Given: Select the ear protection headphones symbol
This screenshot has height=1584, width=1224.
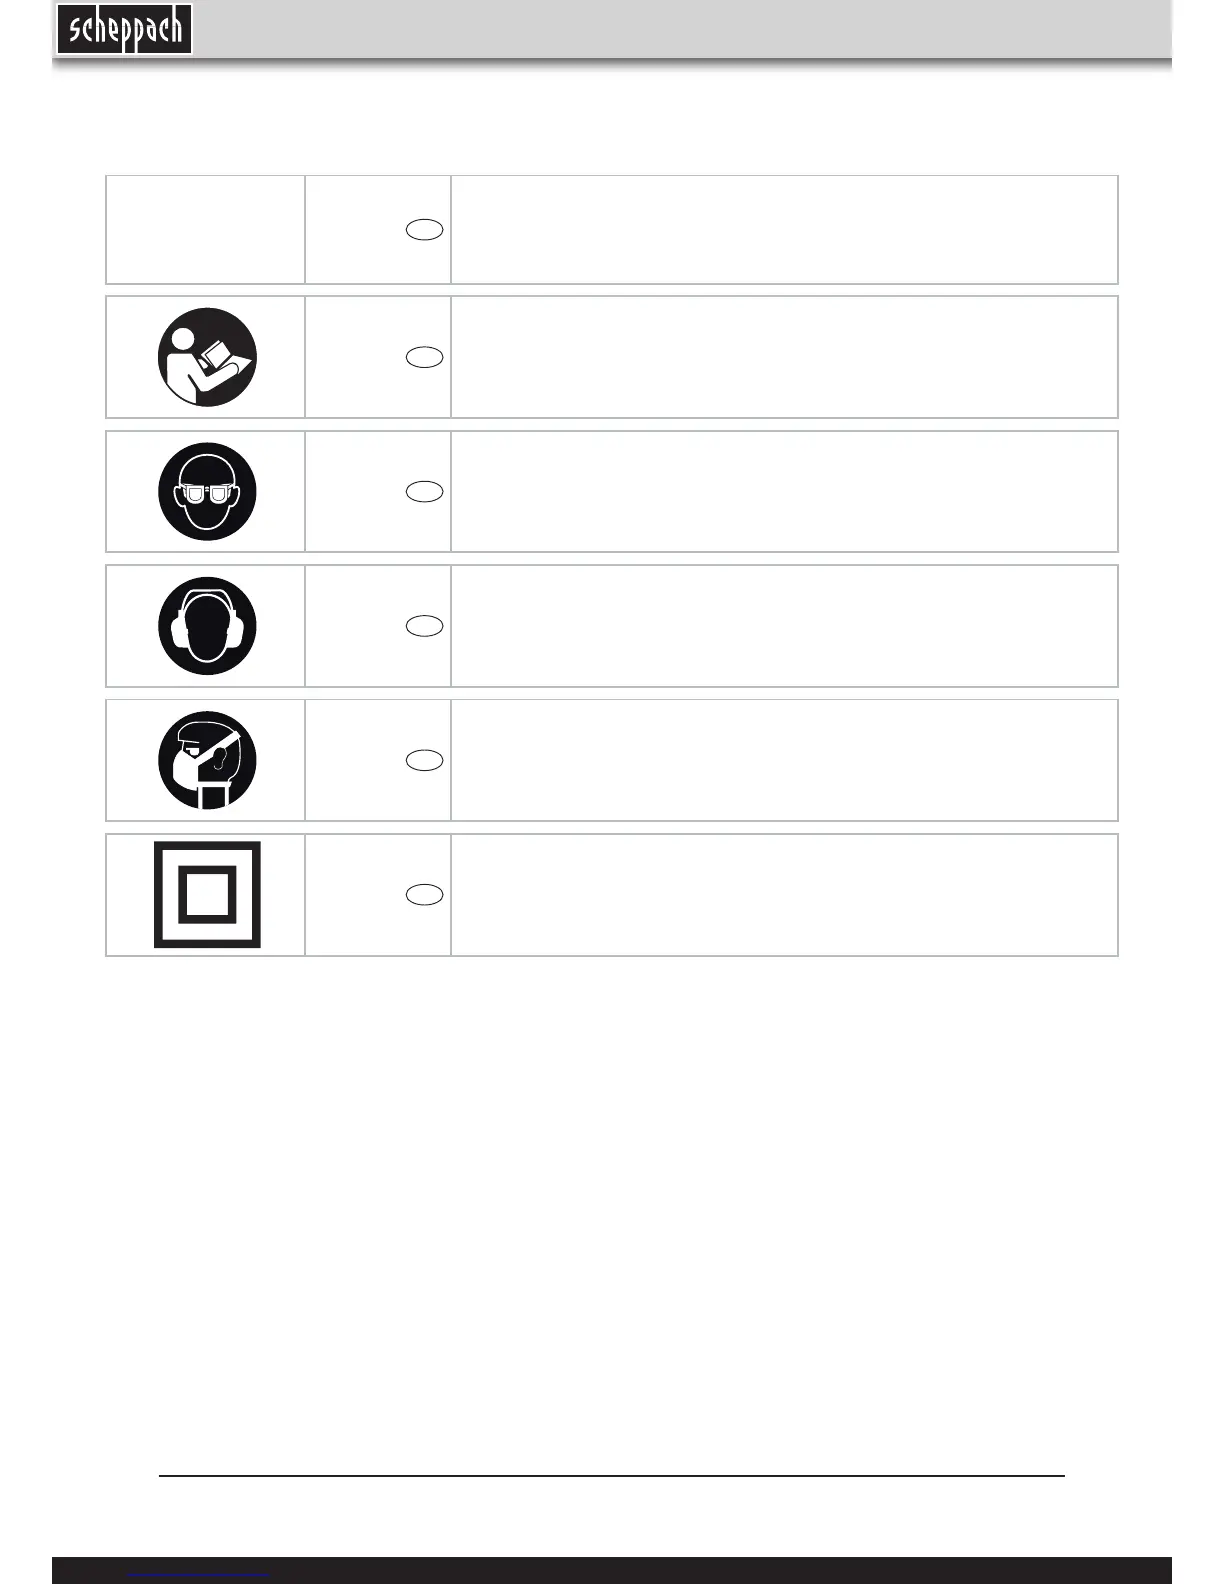Looking at the screenshot, I should (x=207, y=626).
